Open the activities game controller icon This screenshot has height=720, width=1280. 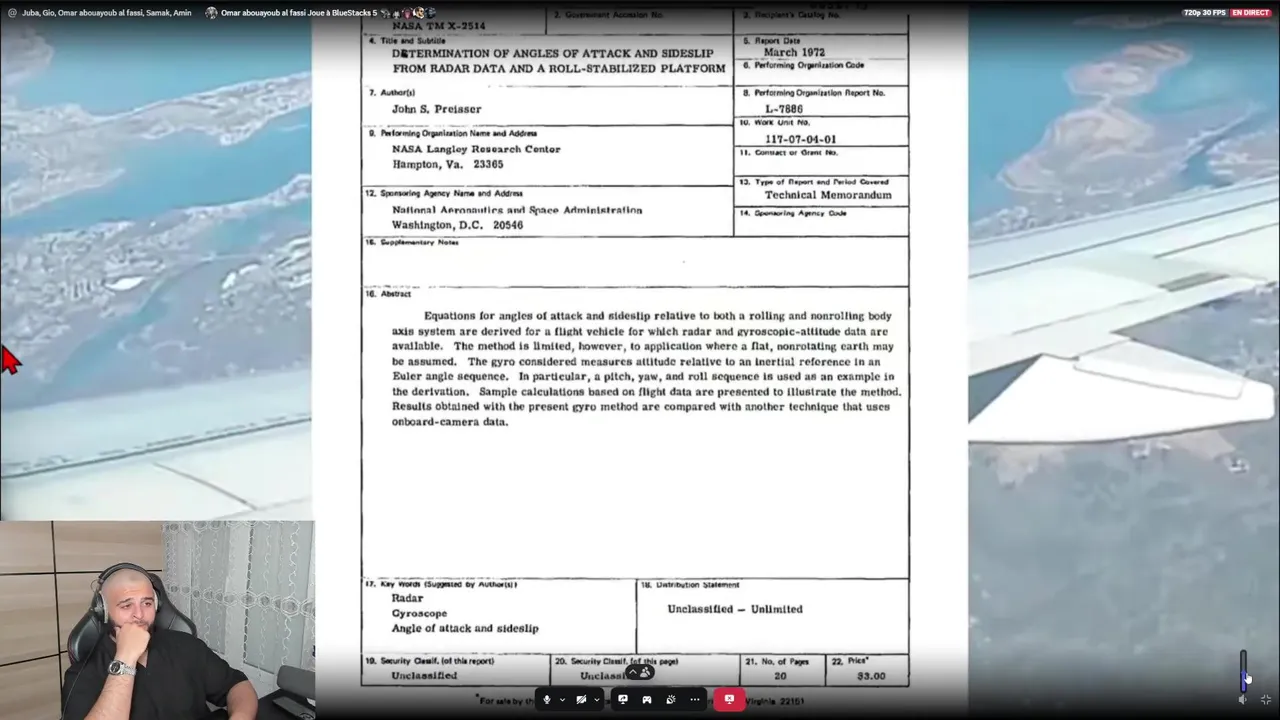(x=646, y=700)
